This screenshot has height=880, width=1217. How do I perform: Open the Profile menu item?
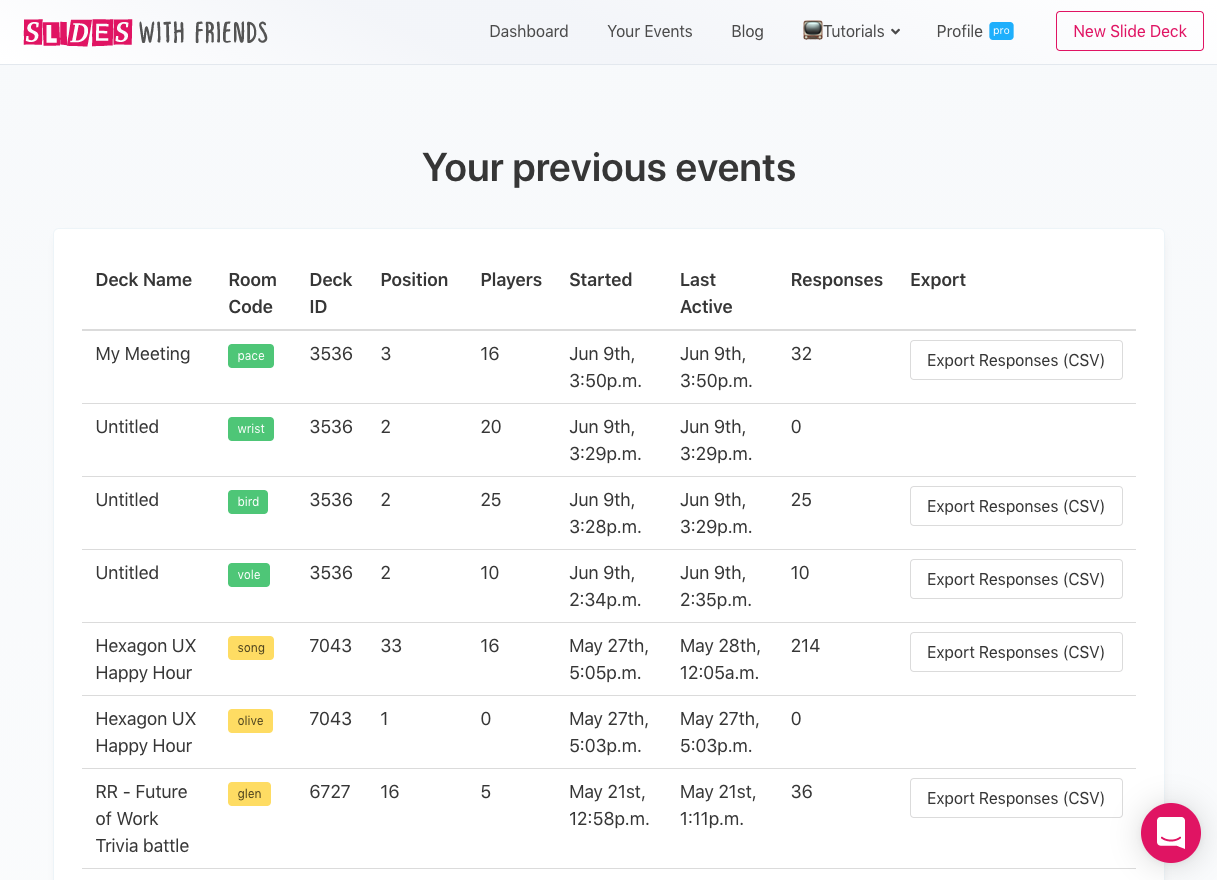tap(959, 31)
